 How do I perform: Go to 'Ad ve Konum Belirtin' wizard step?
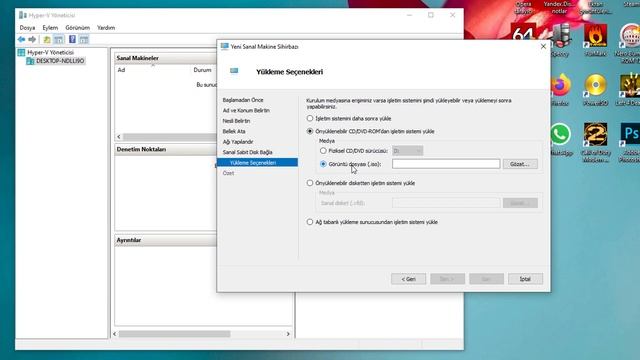point(246,111)
